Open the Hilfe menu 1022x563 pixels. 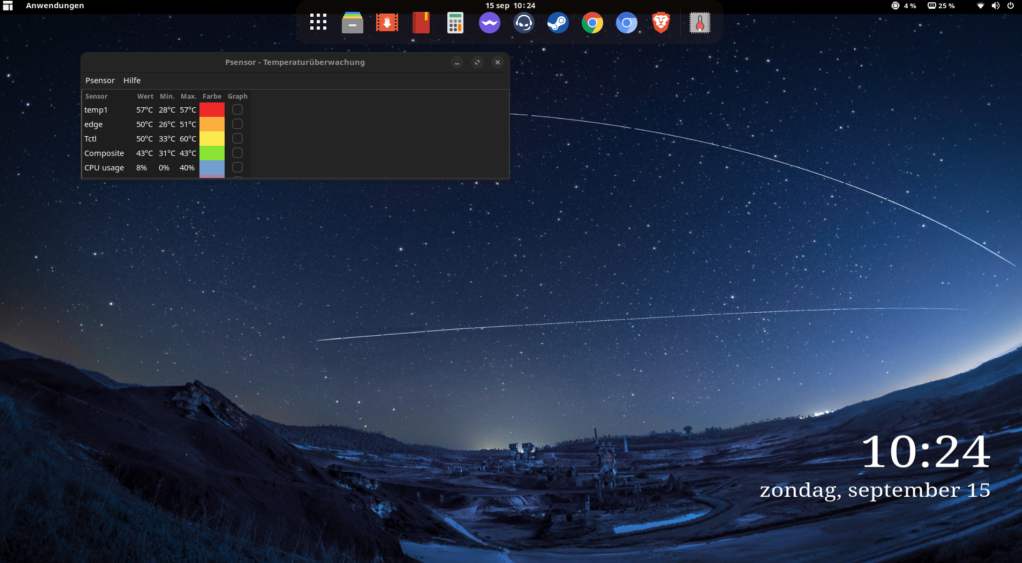tap(132, 80)
